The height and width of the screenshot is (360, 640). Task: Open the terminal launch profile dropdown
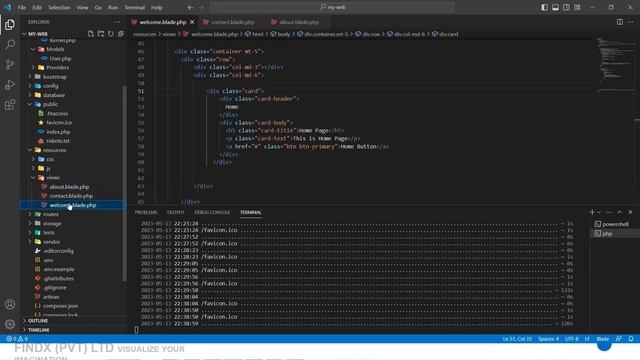coord(599,212)
